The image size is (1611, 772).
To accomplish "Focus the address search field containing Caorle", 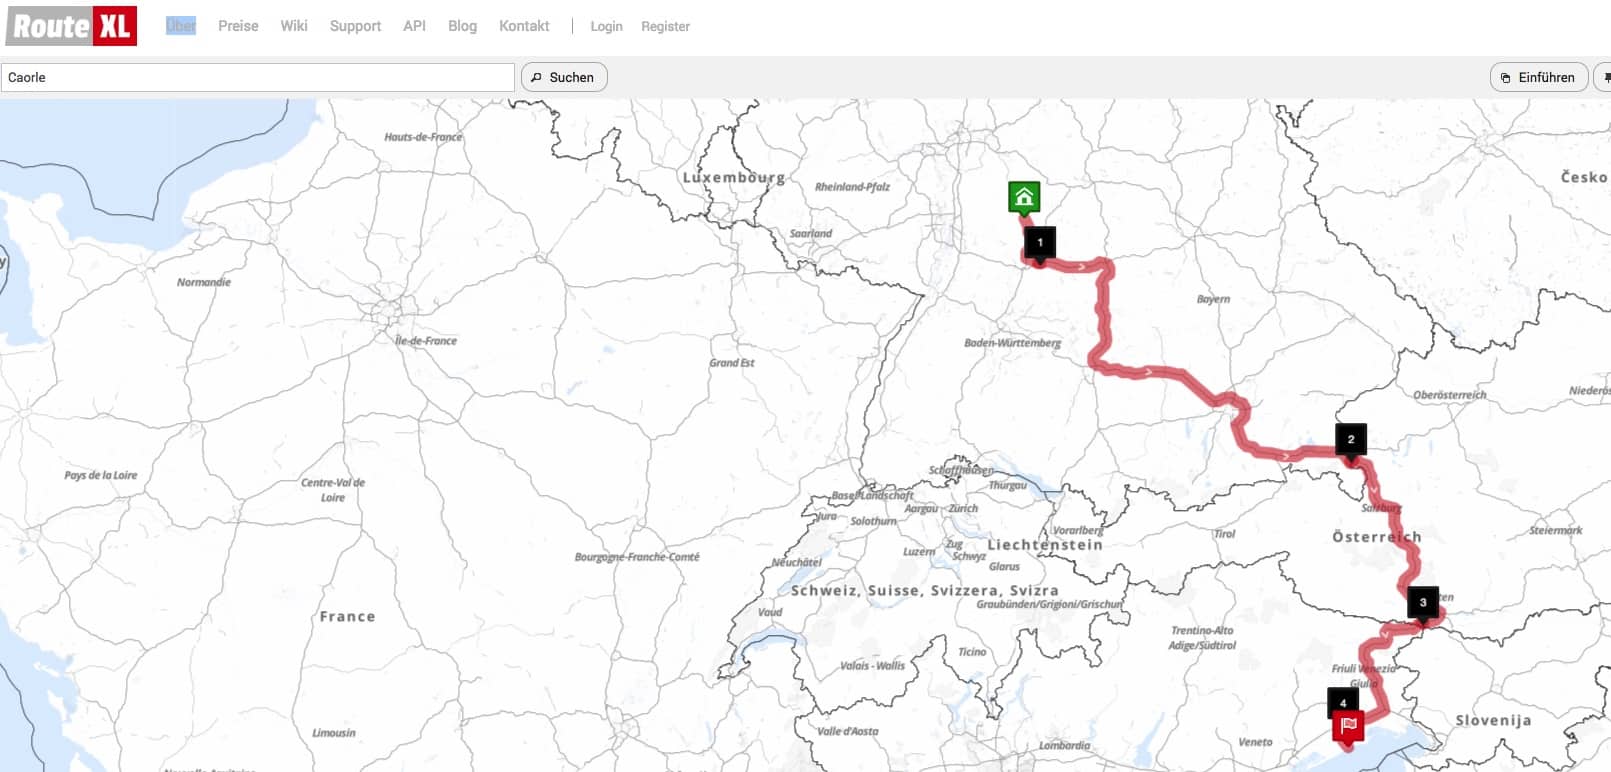I will (x=258, y=77).
